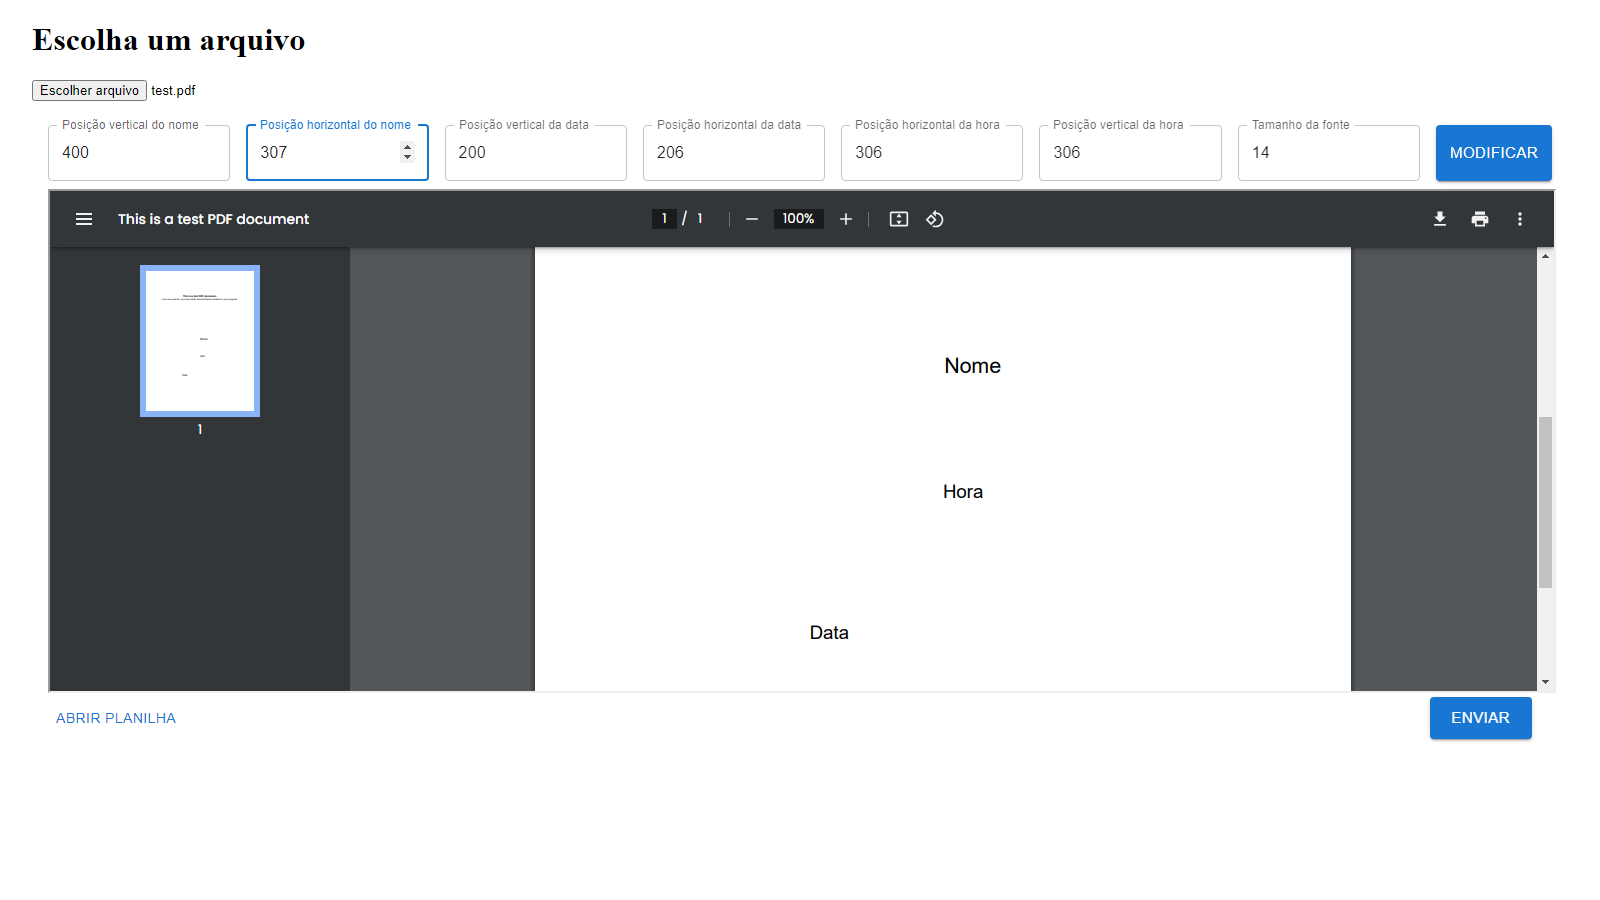Activate the fit-to-page control

[898, 219]
